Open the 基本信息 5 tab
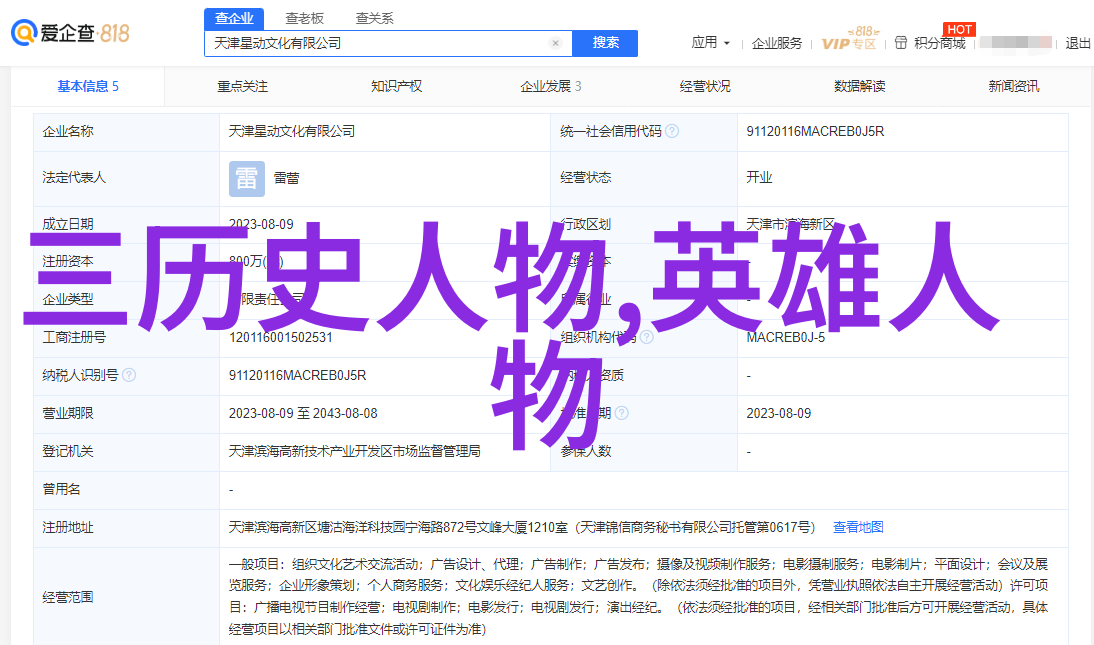This screenshot has width=1094, height=645. coord(88,87)
